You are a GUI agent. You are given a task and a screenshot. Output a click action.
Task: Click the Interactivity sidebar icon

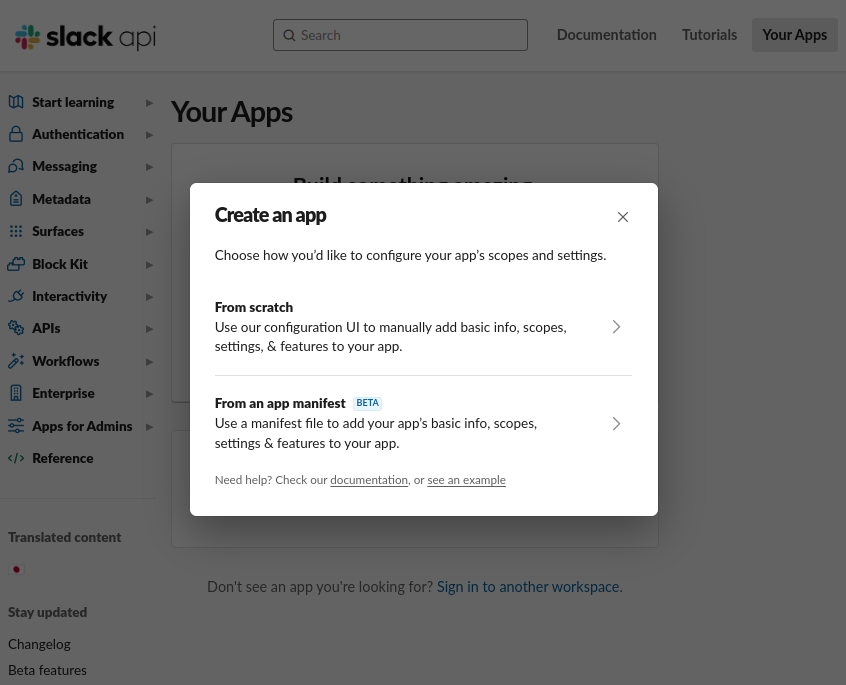click(16, 295)
